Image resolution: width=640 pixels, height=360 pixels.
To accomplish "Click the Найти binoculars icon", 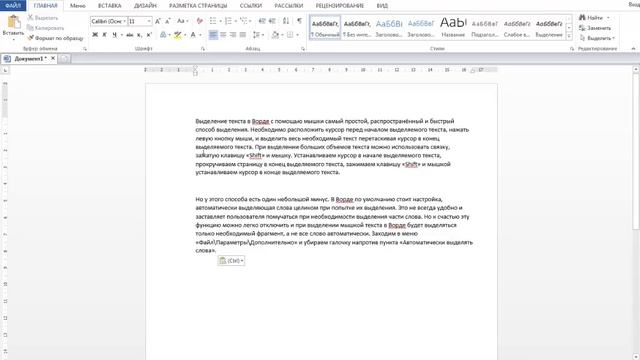I will pos(582,18).
